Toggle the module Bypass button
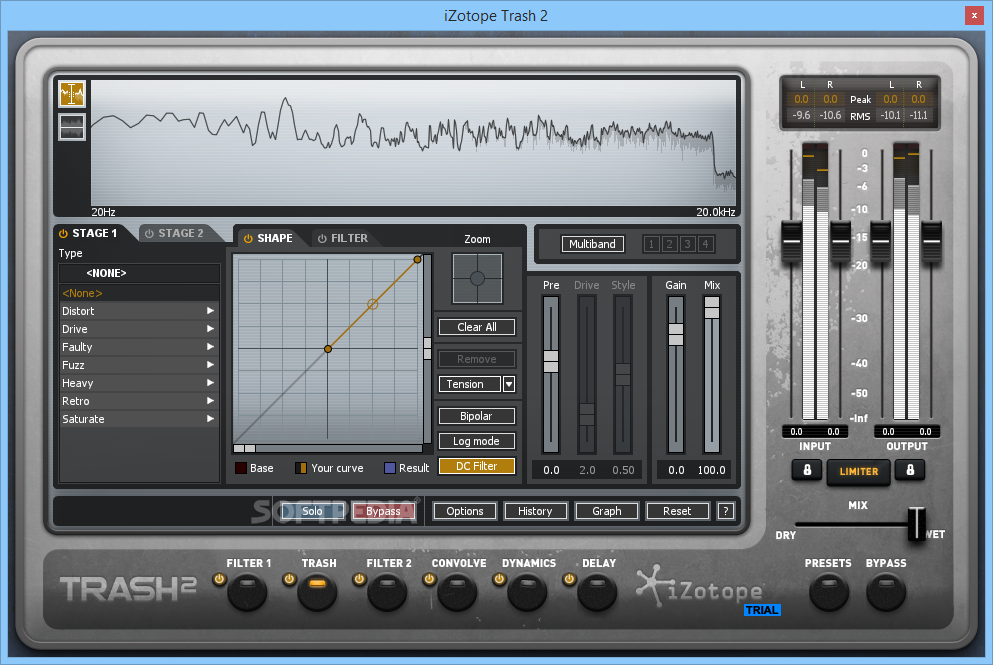Screen dimensions: 993x665 point(384,511)
